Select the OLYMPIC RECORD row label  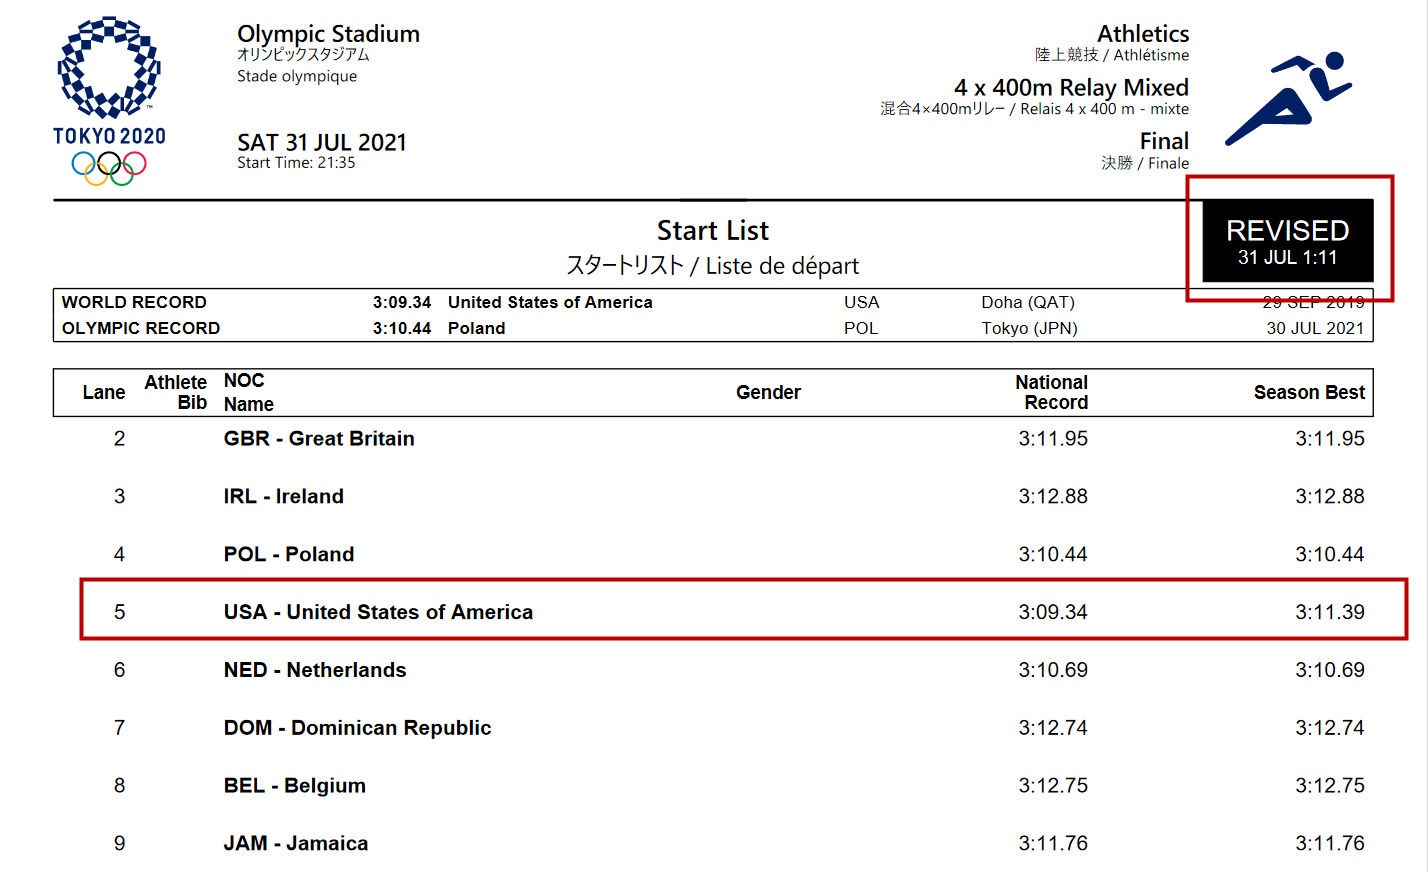point(141,328)
